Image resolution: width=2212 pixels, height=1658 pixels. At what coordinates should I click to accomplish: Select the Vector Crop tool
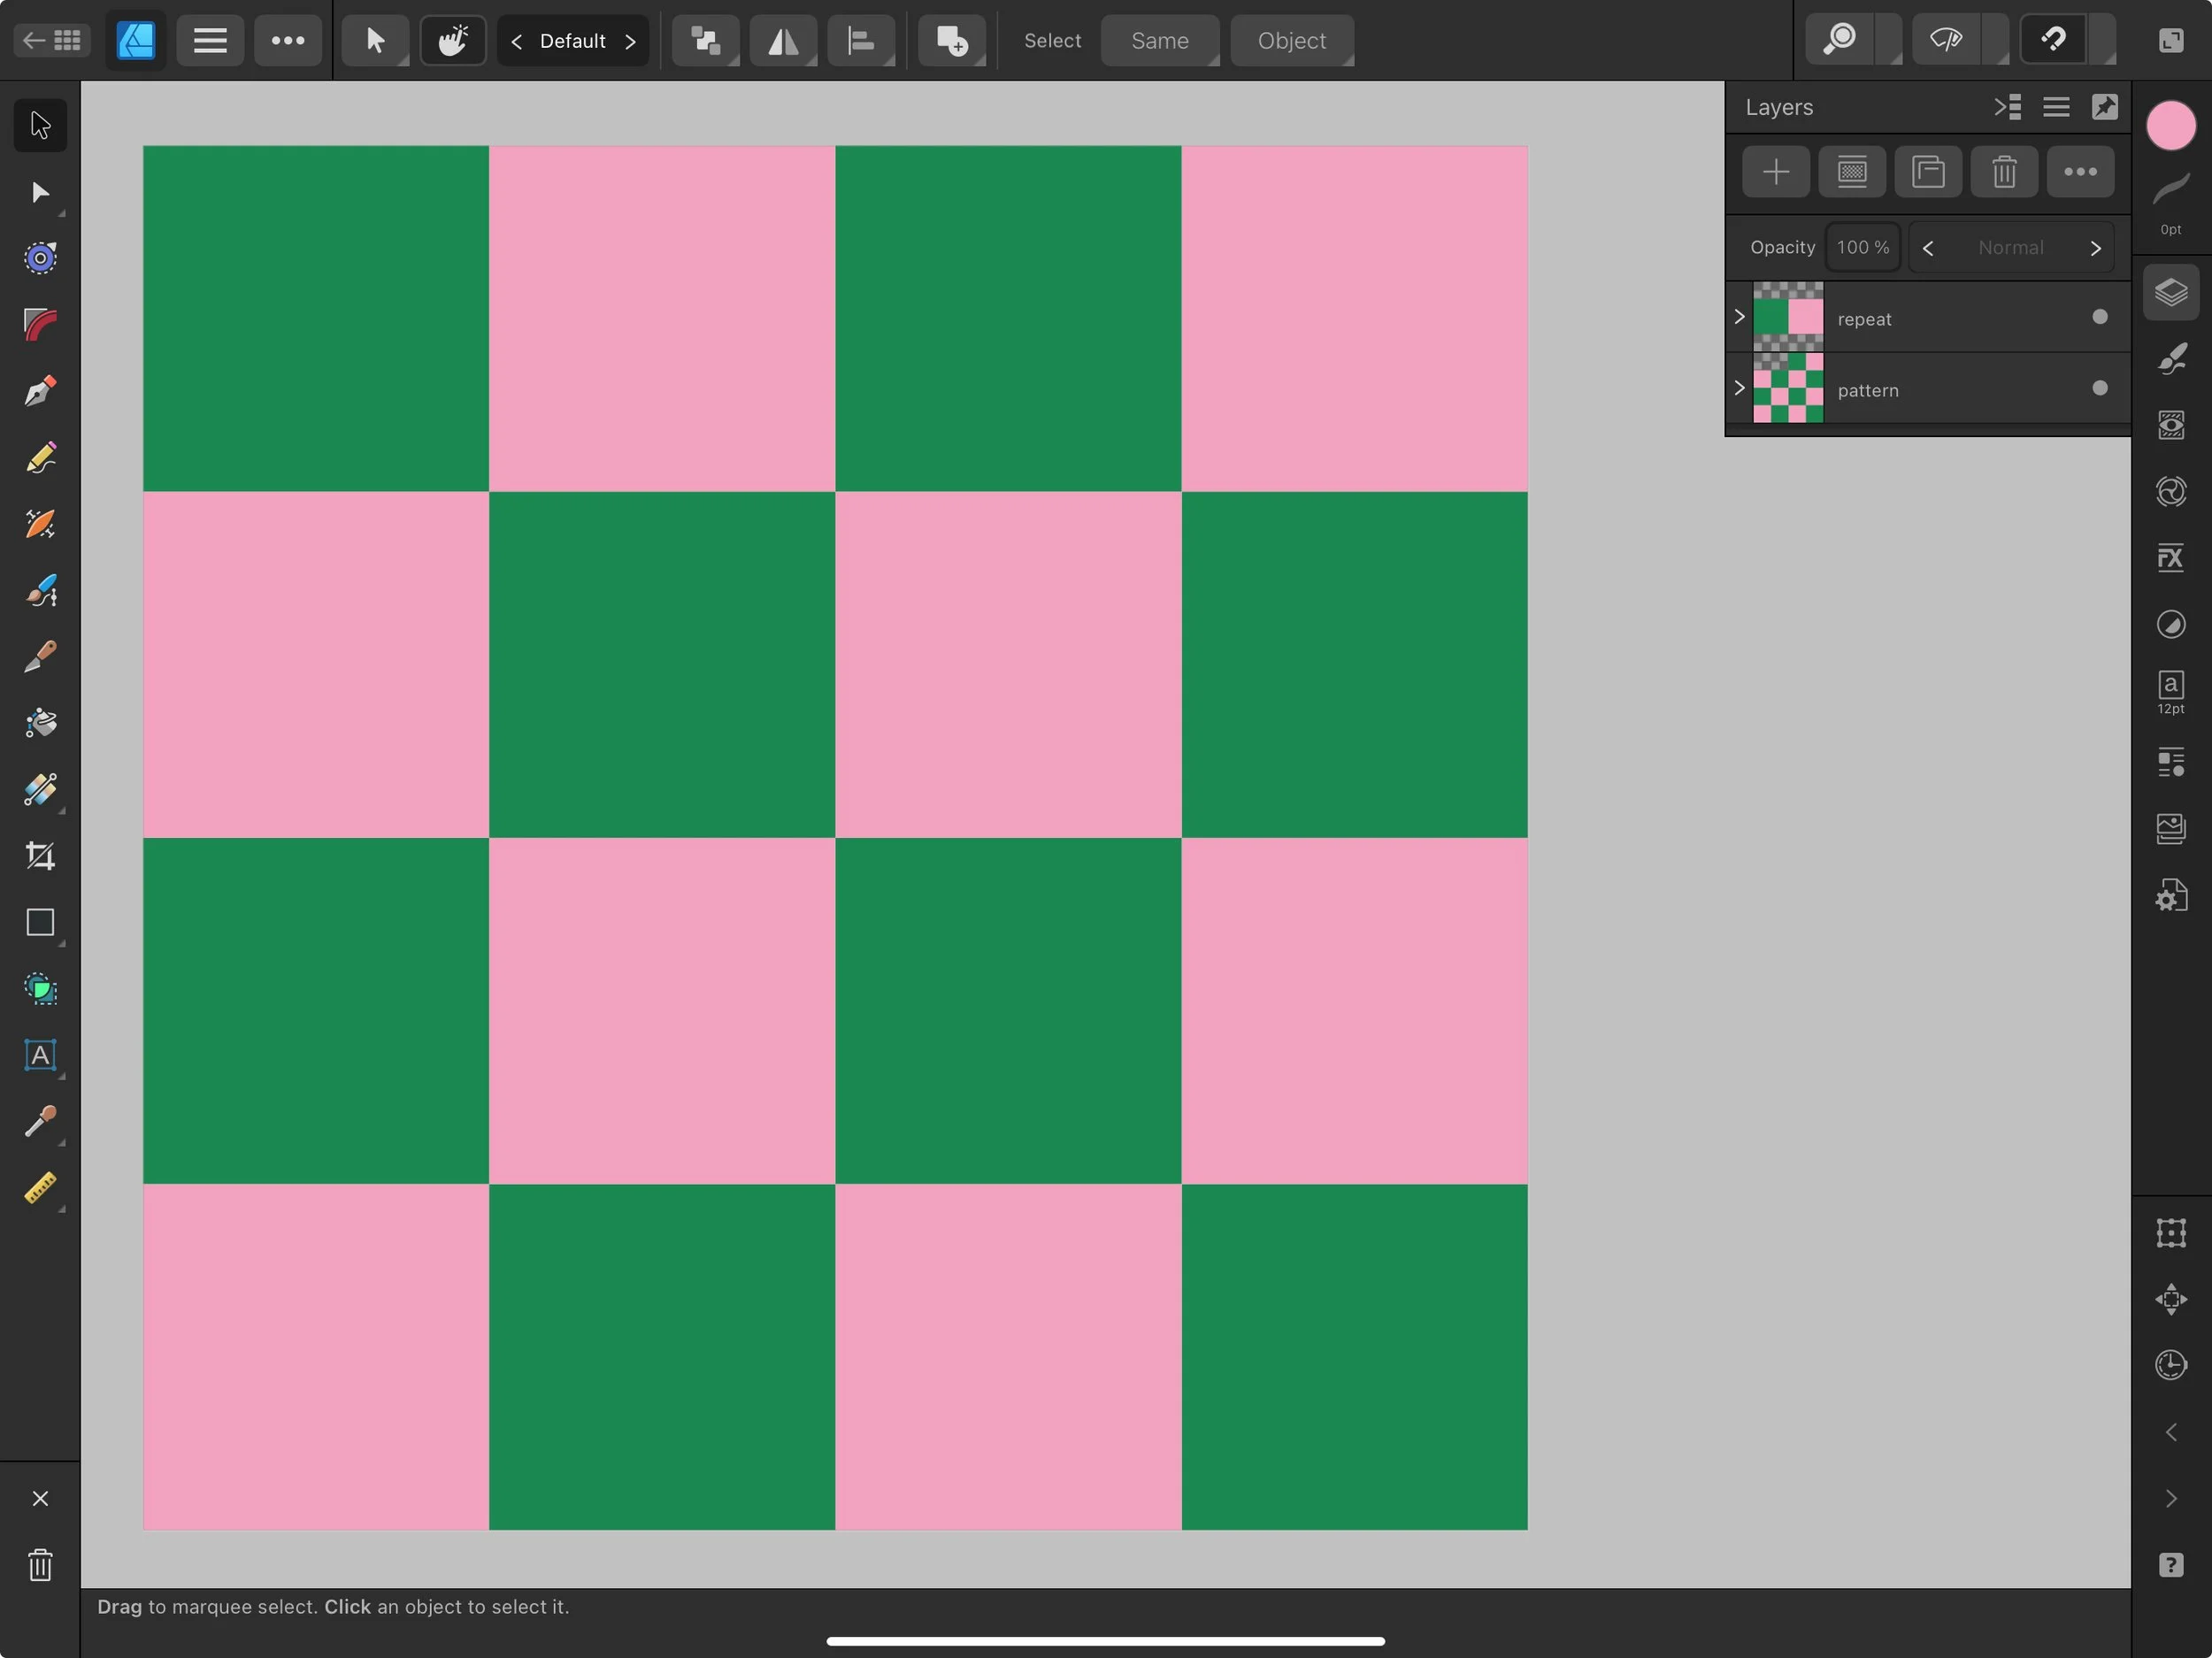(40, 856)
